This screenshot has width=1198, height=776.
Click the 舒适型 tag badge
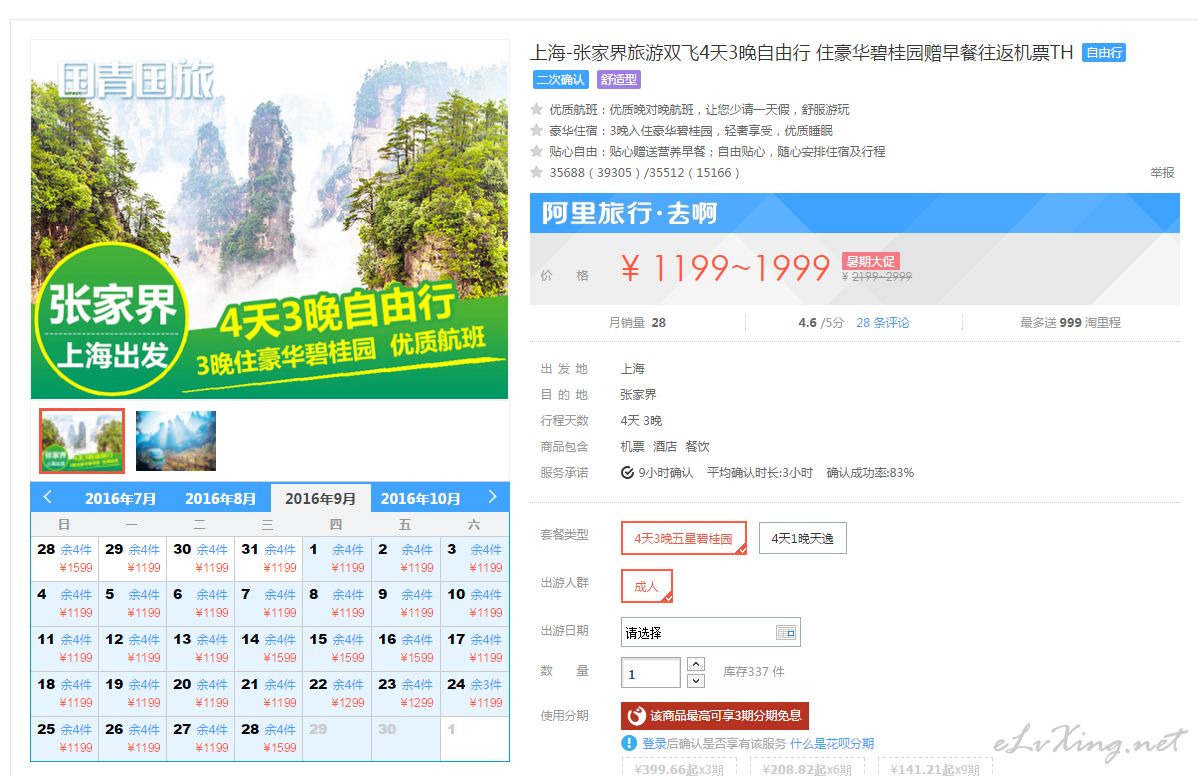click(619, 79)
